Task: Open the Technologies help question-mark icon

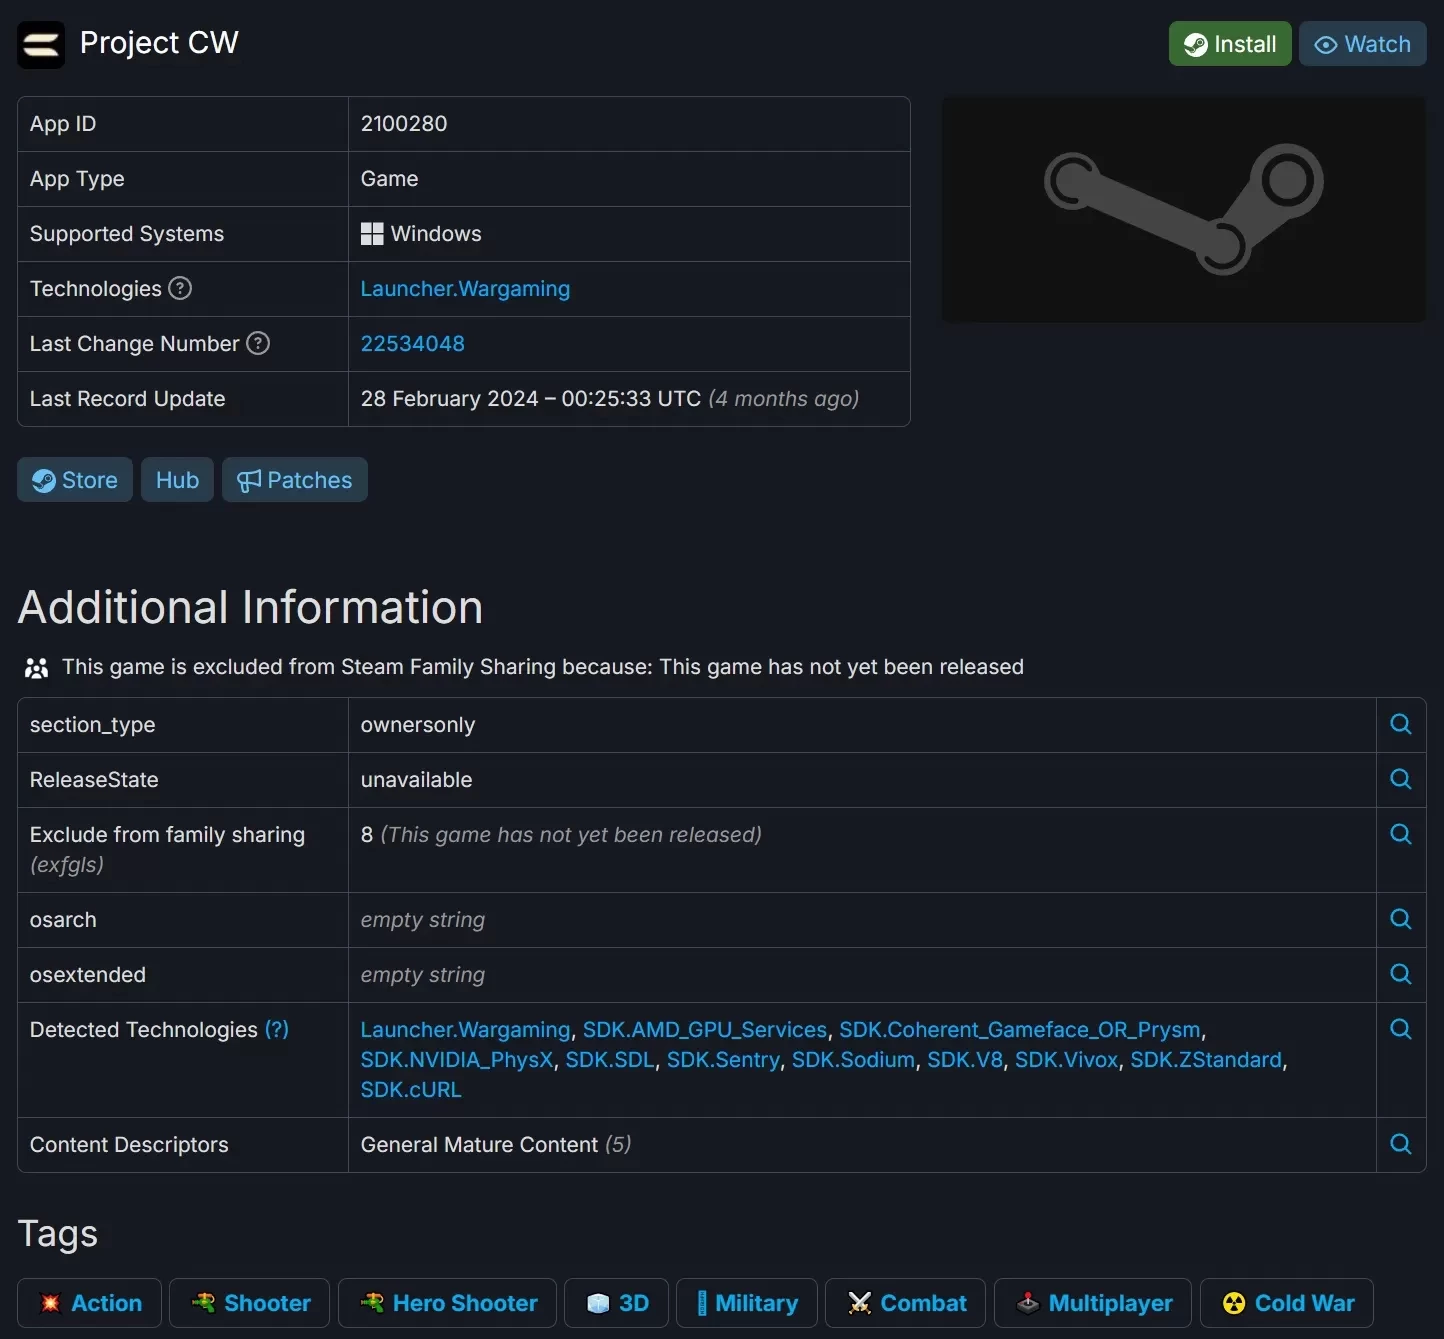Action: click(x=180, y=288)
